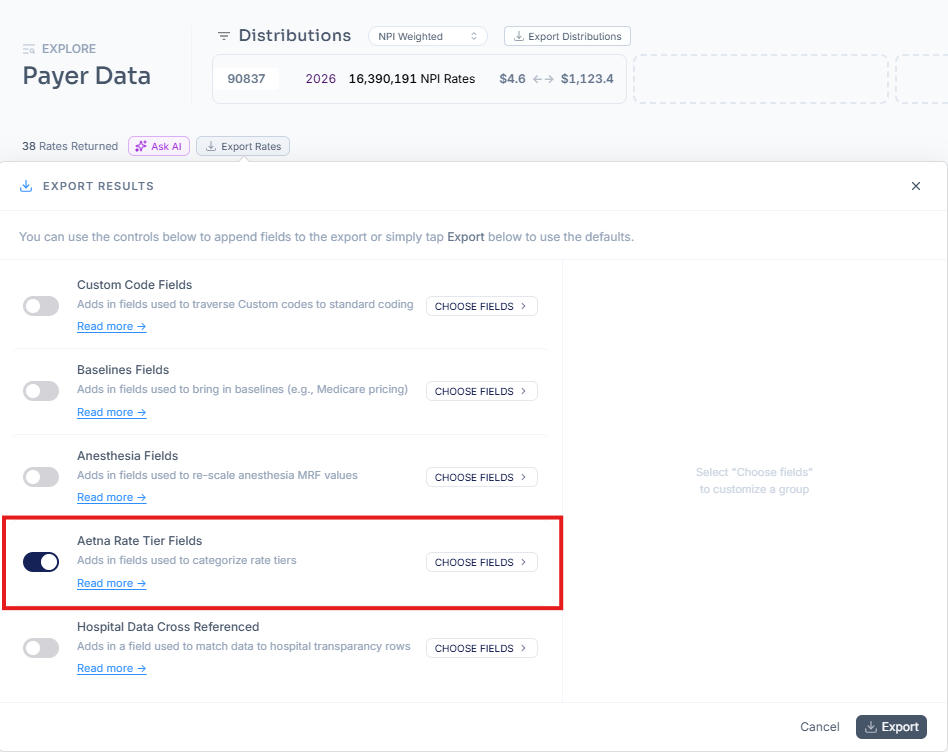Click the Distributions filter icon
Screen dimensions: 948x752
coord(224,36)
